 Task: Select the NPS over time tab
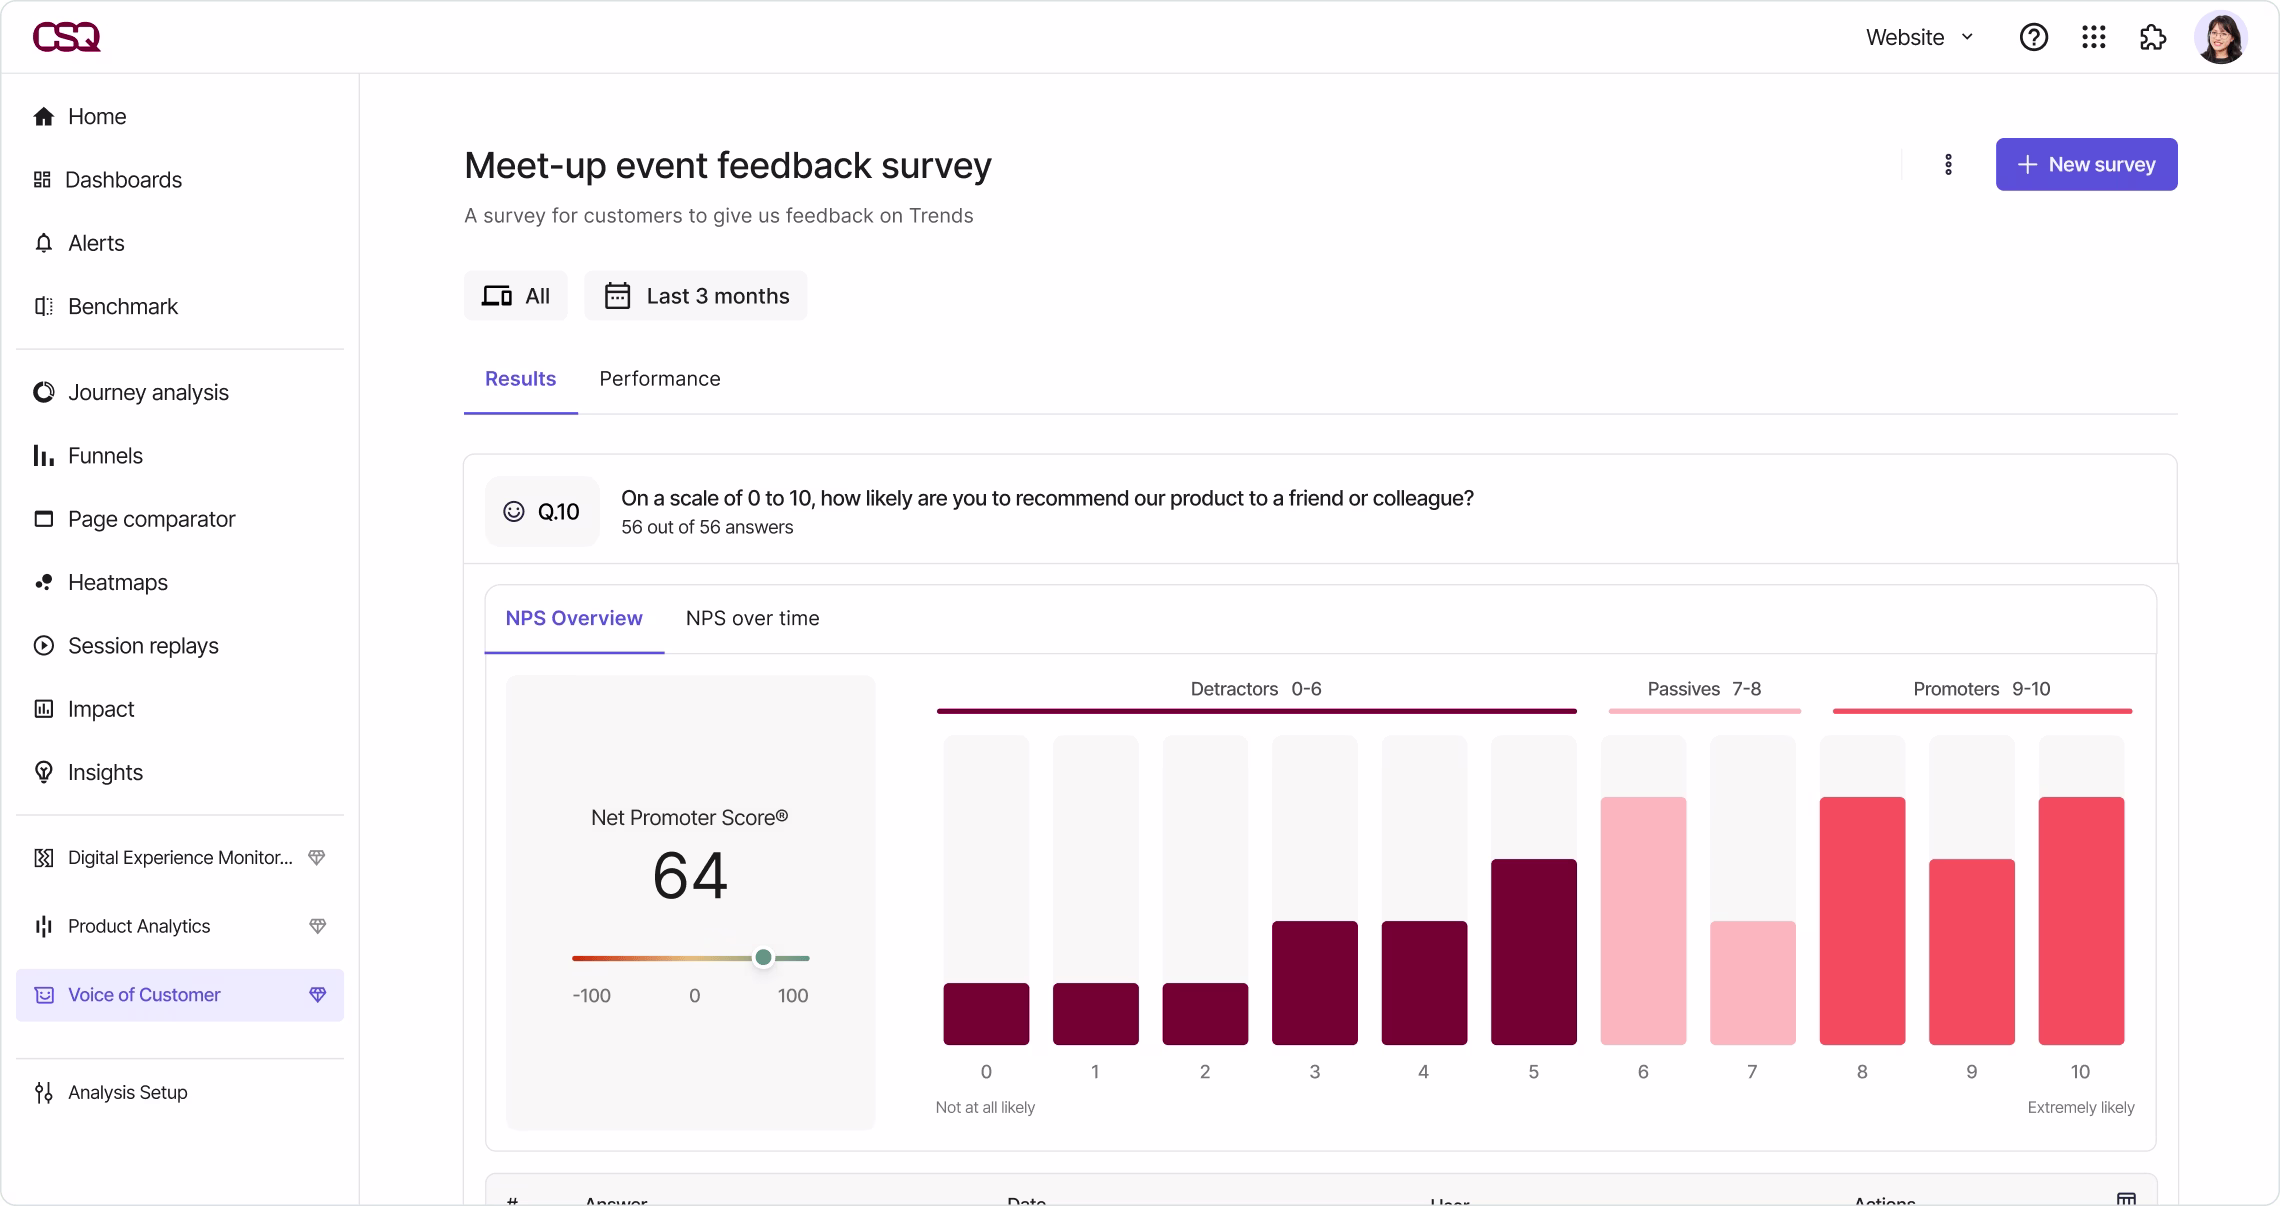click(752, 619)
